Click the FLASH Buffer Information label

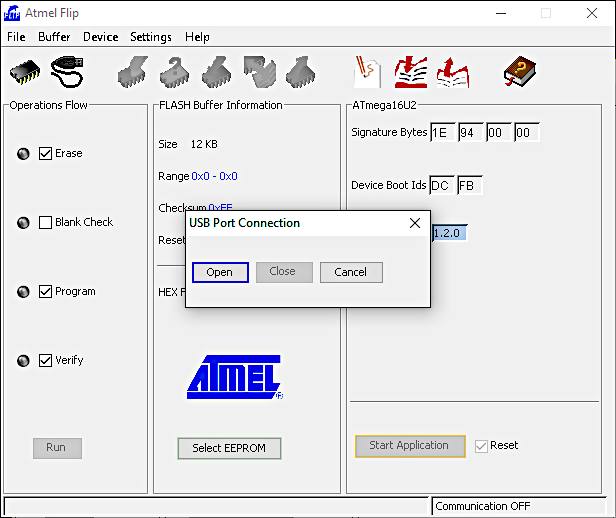[221, 105]
